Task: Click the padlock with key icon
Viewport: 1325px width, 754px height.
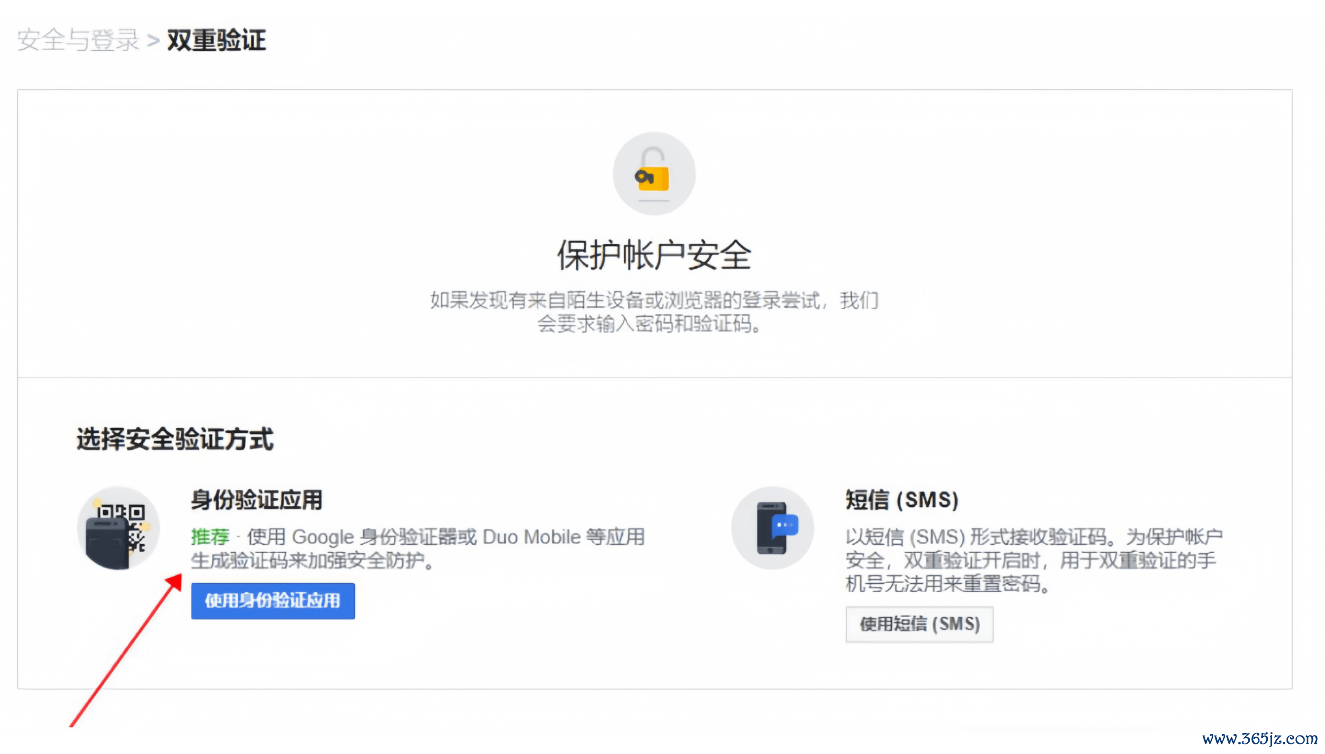Action: click(x=654, y=174)
